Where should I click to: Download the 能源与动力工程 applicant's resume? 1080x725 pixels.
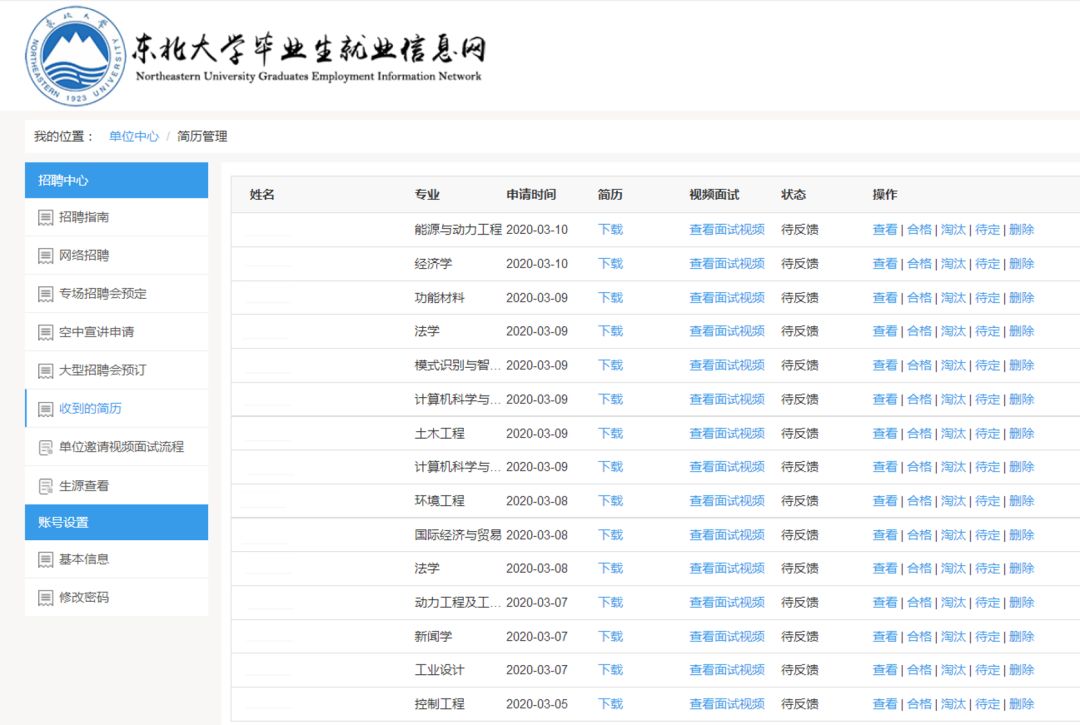610,229
